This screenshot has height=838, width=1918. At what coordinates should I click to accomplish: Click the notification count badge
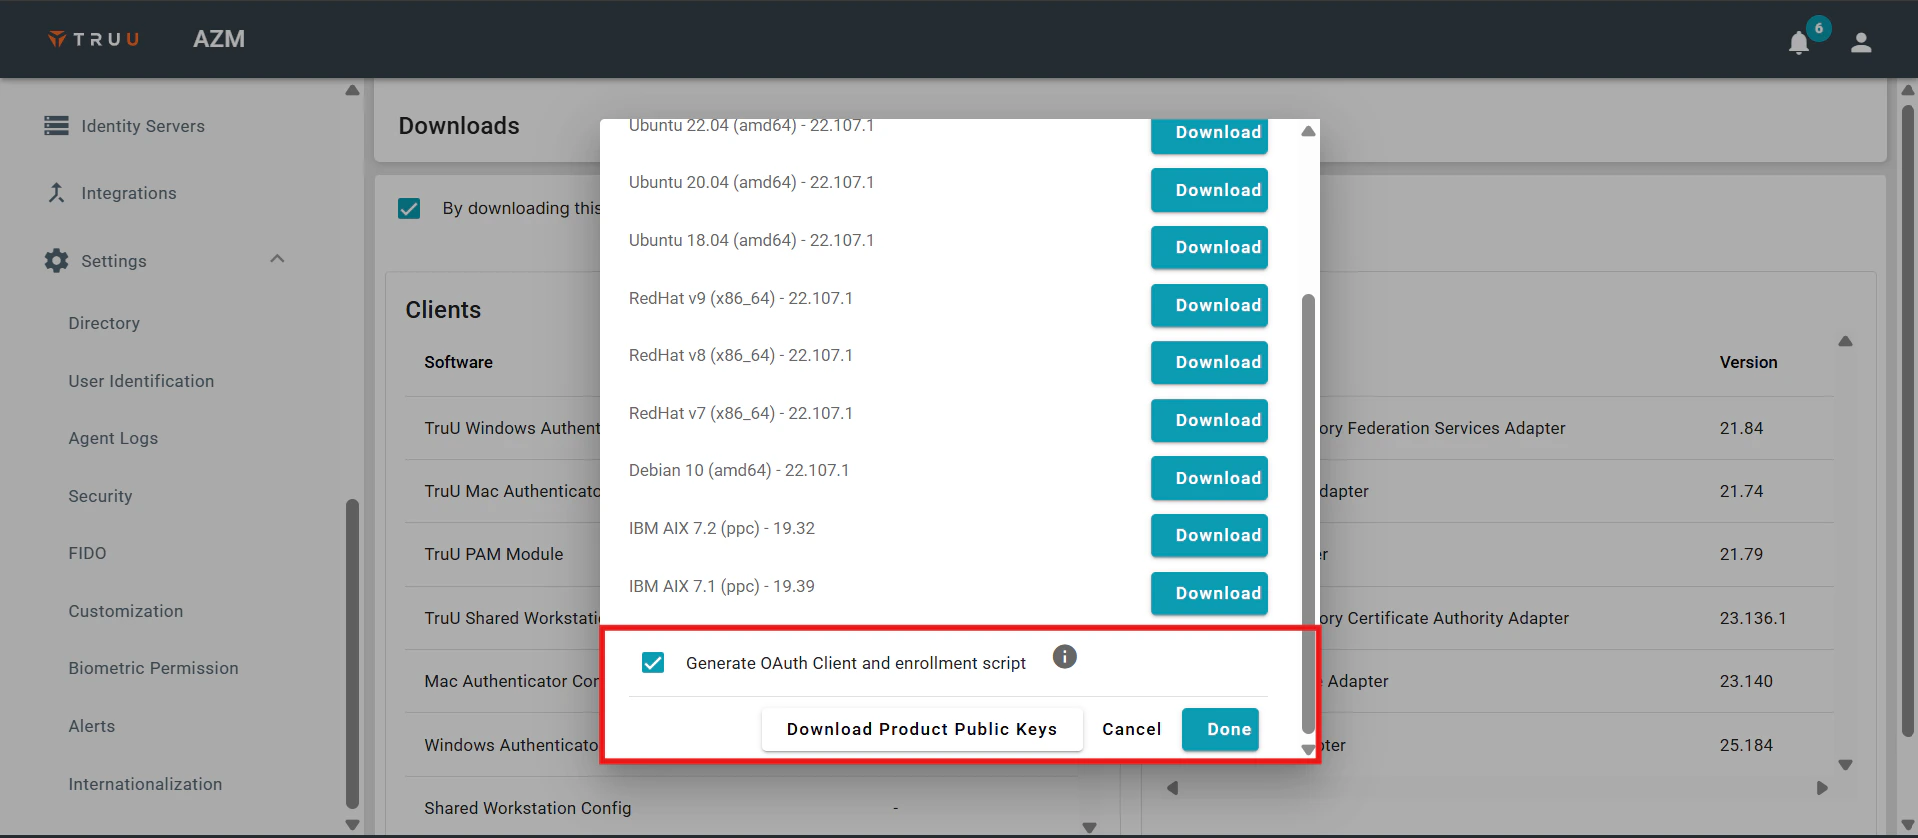click(1819, 28)
